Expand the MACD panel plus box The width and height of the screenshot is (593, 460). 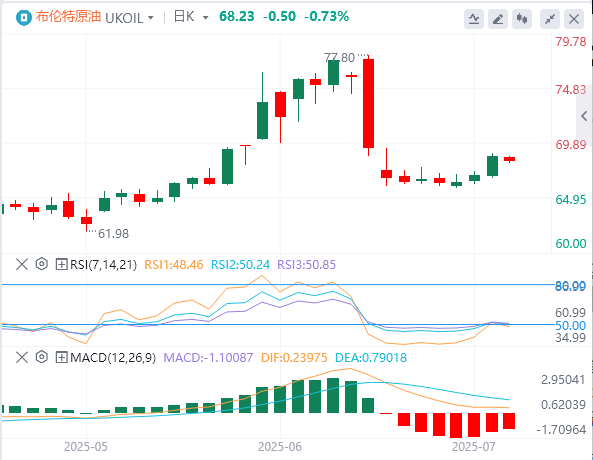coord(61,357)
